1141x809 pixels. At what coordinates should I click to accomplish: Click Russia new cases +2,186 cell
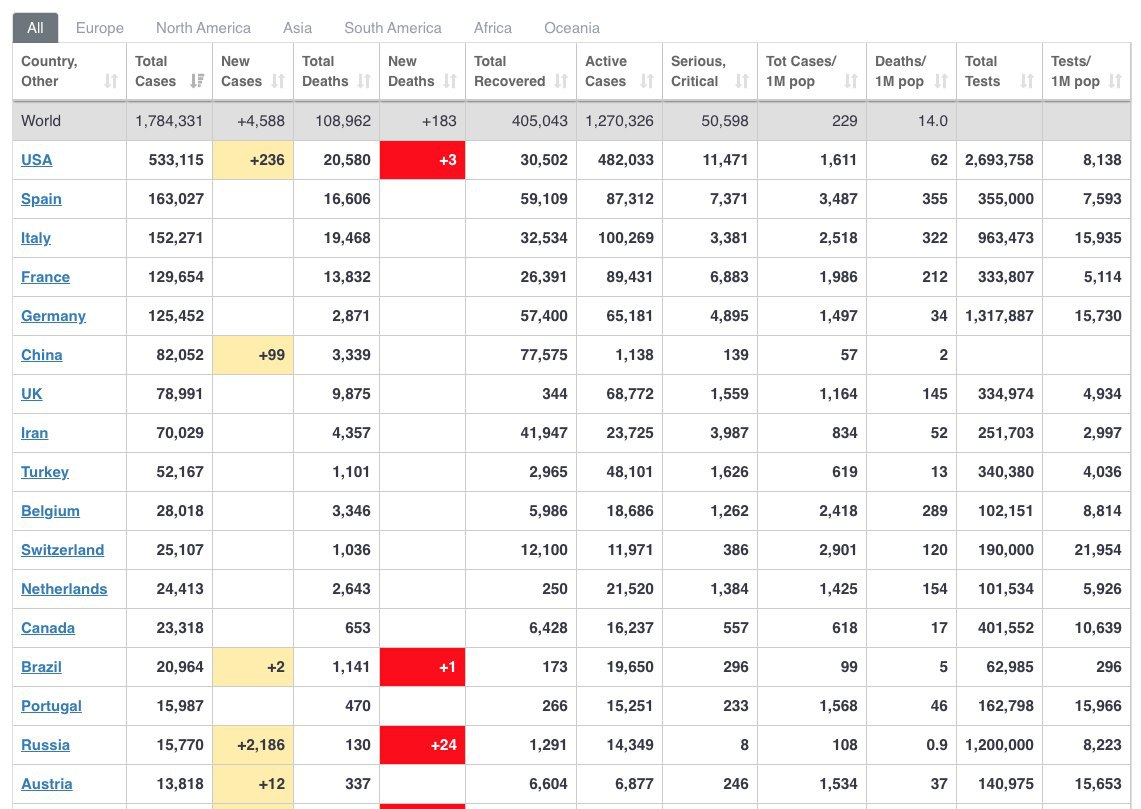(x=253, y=745)
